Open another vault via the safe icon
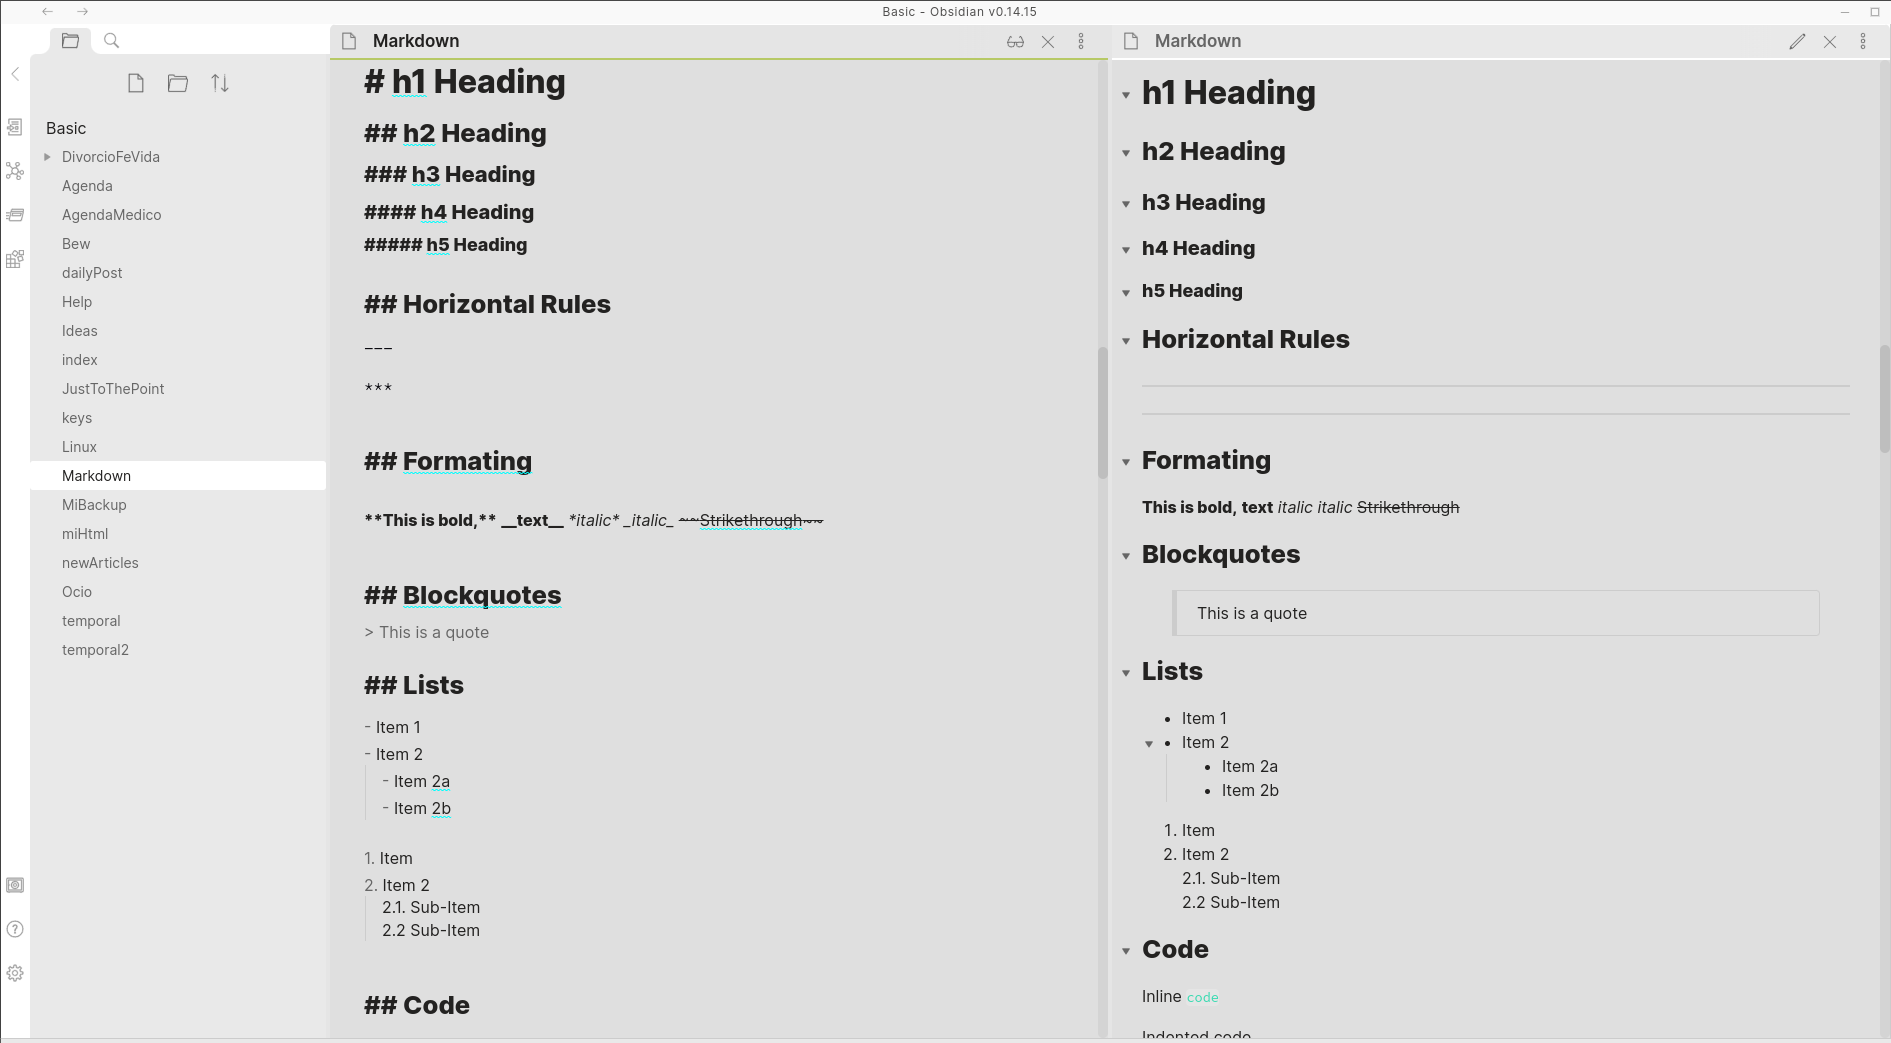This screenshot has height=1043, width=1891. pos(15,885)
